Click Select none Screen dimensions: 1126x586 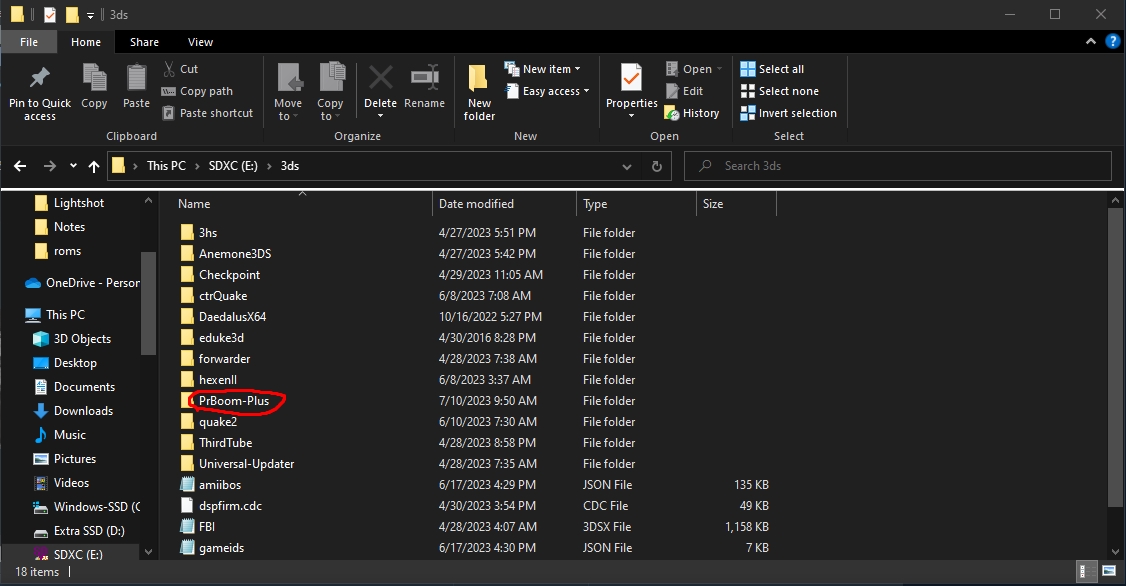pos(780,91)
